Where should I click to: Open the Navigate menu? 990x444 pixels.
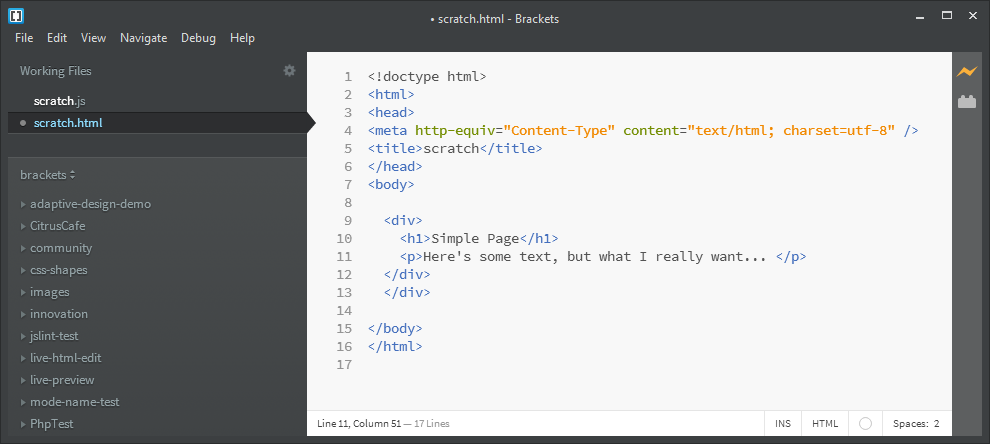click(x=143, y=38)
